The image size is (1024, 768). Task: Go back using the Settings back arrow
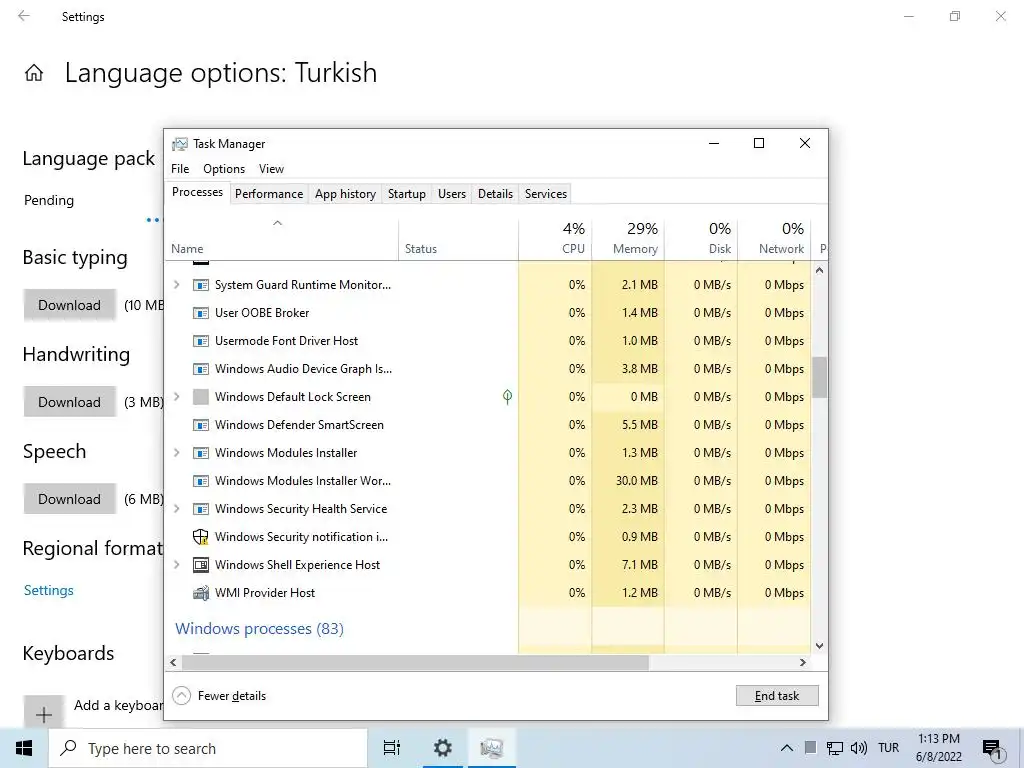(24, 16)
